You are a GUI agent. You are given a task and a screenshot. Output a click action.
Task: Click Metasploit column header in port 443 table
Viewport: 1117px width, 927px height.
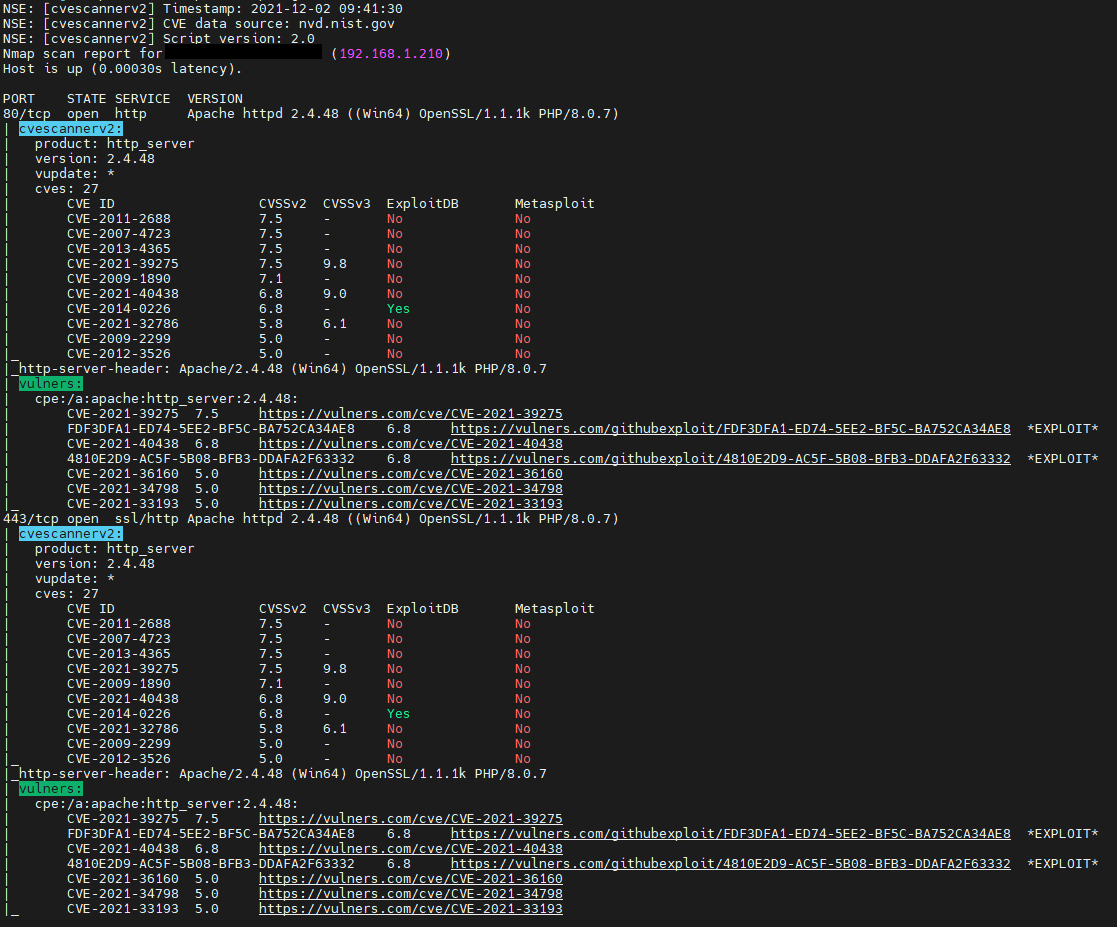tap(554, 609)
